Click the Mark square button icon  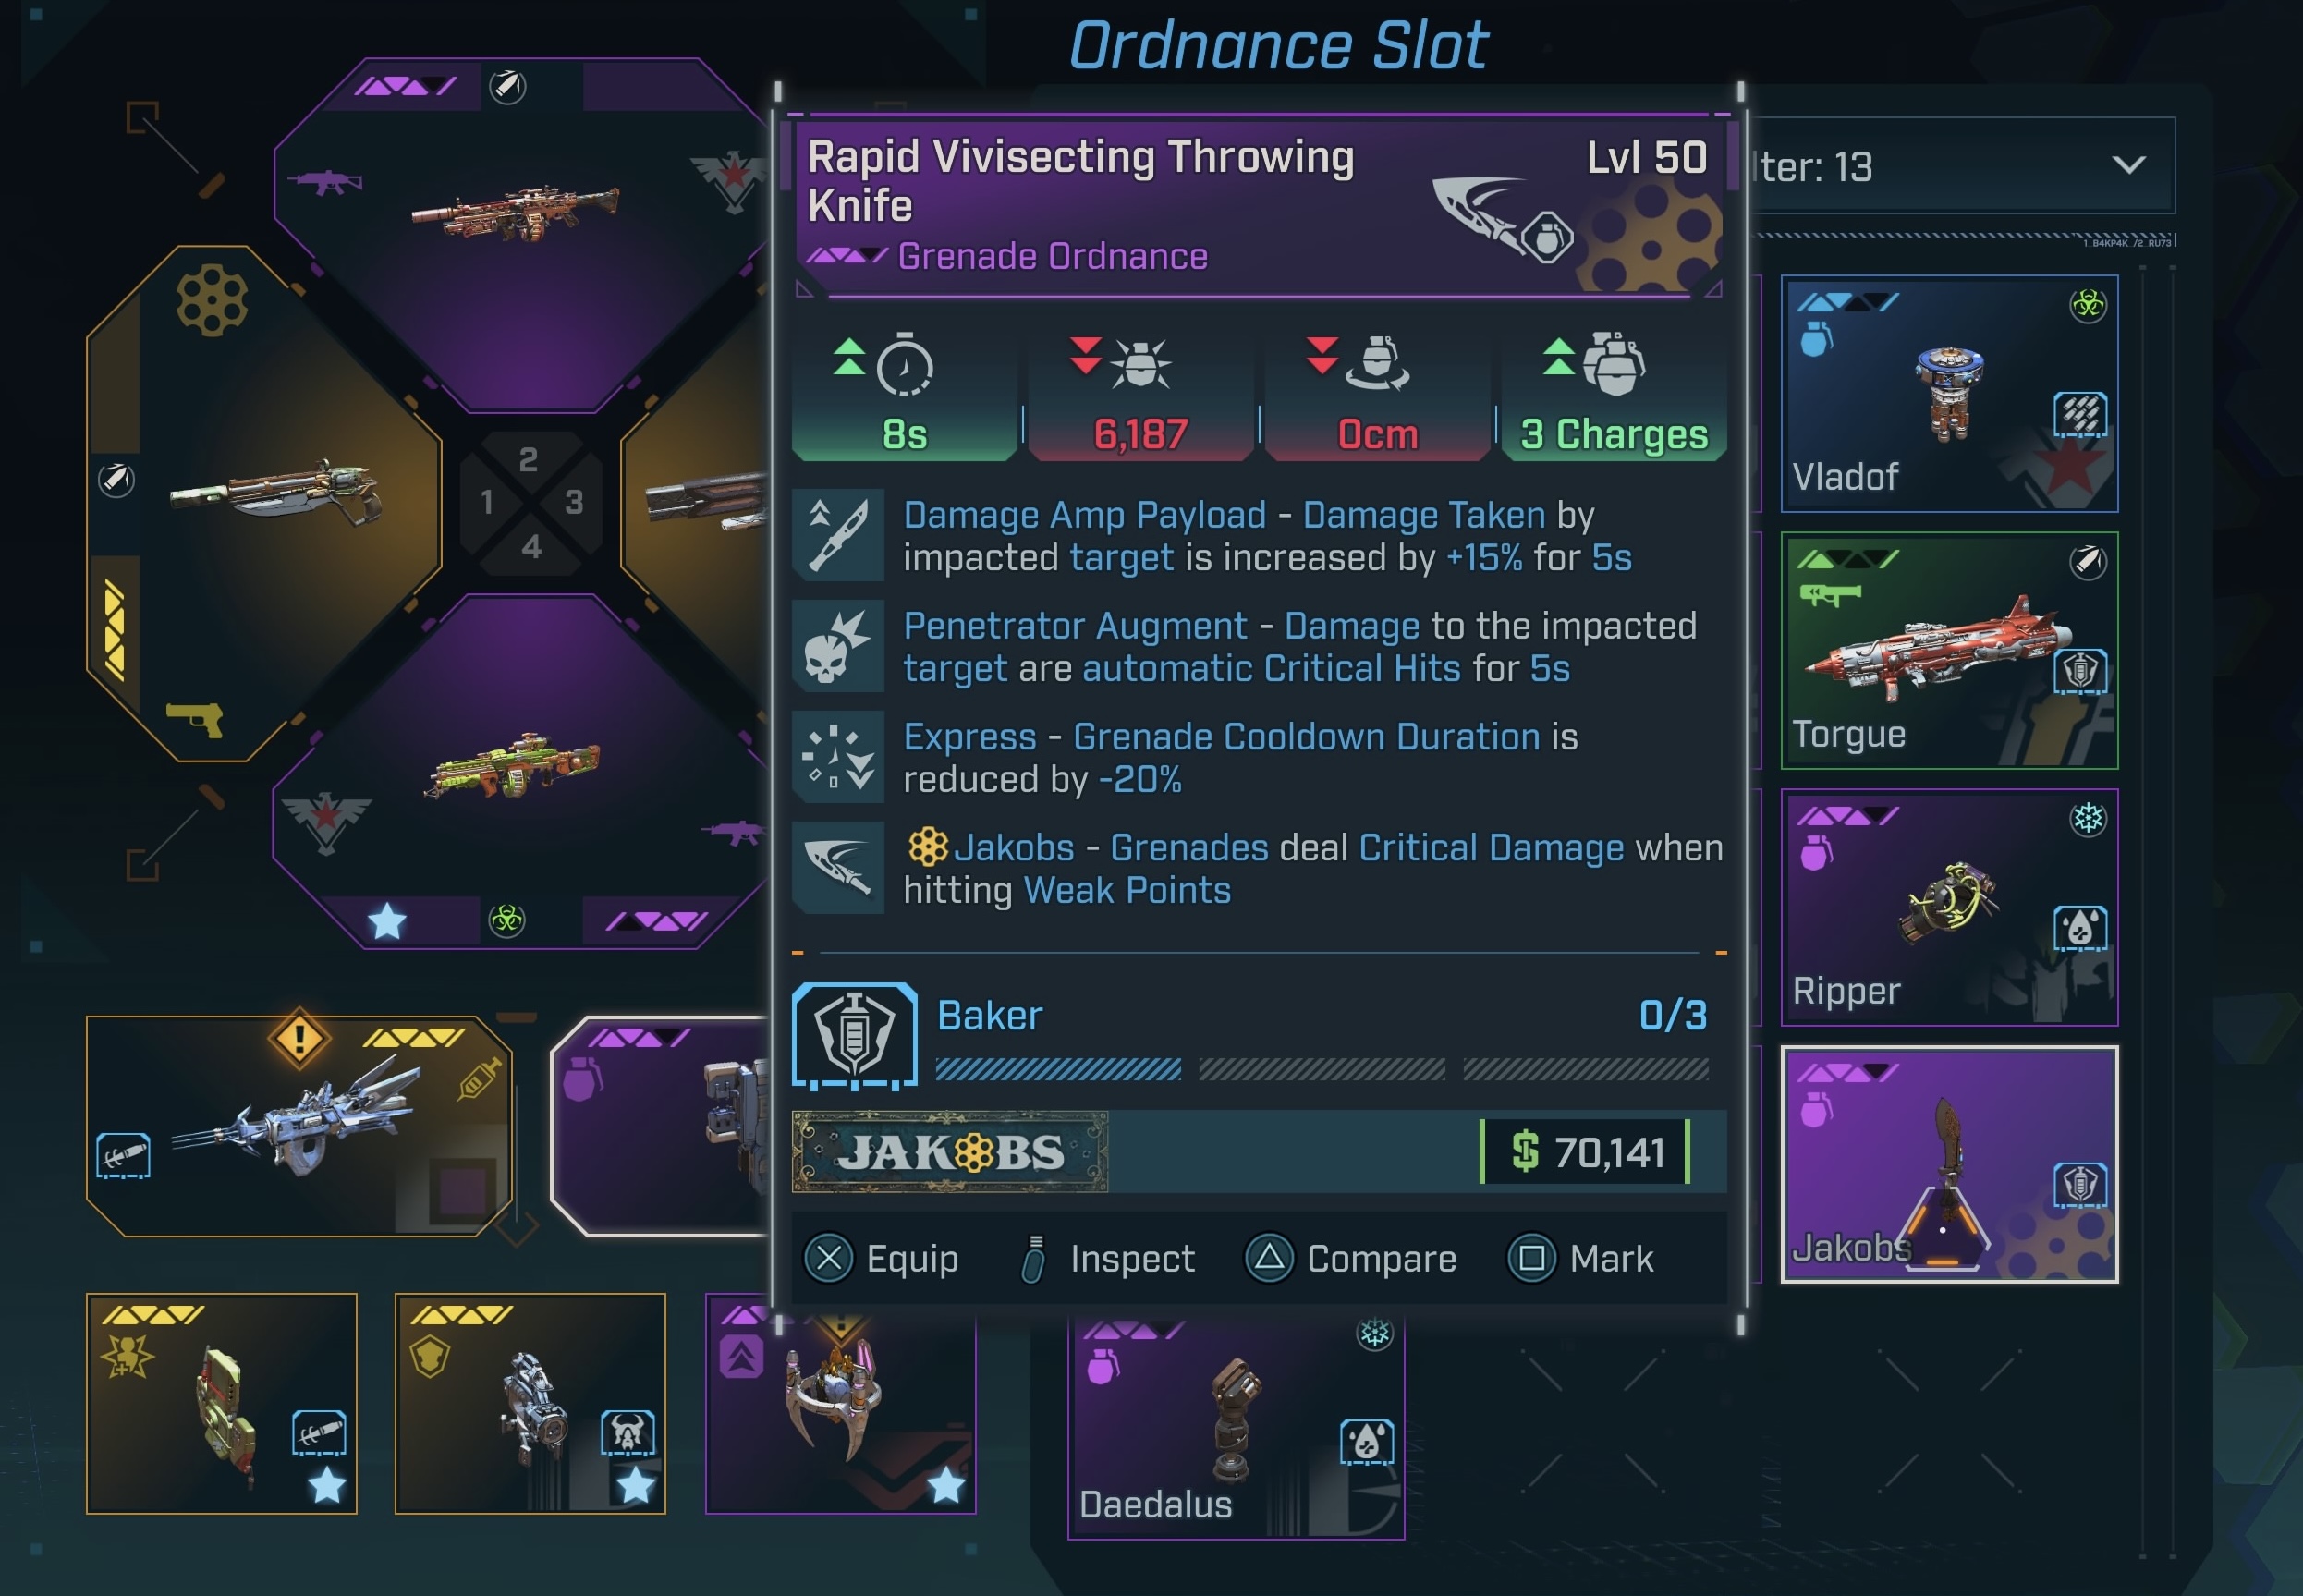tap(1531, 1257)
